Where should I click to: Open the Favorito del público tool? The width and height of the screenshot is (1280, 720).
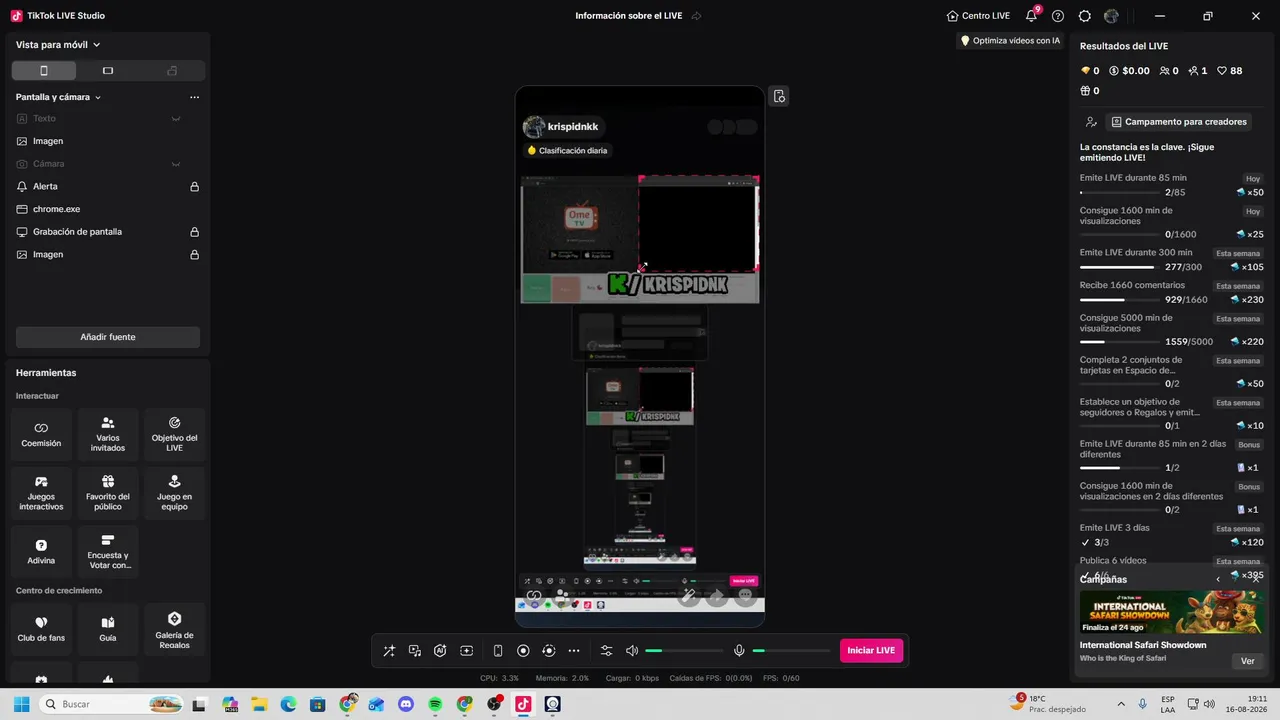(x=108, y=494)
